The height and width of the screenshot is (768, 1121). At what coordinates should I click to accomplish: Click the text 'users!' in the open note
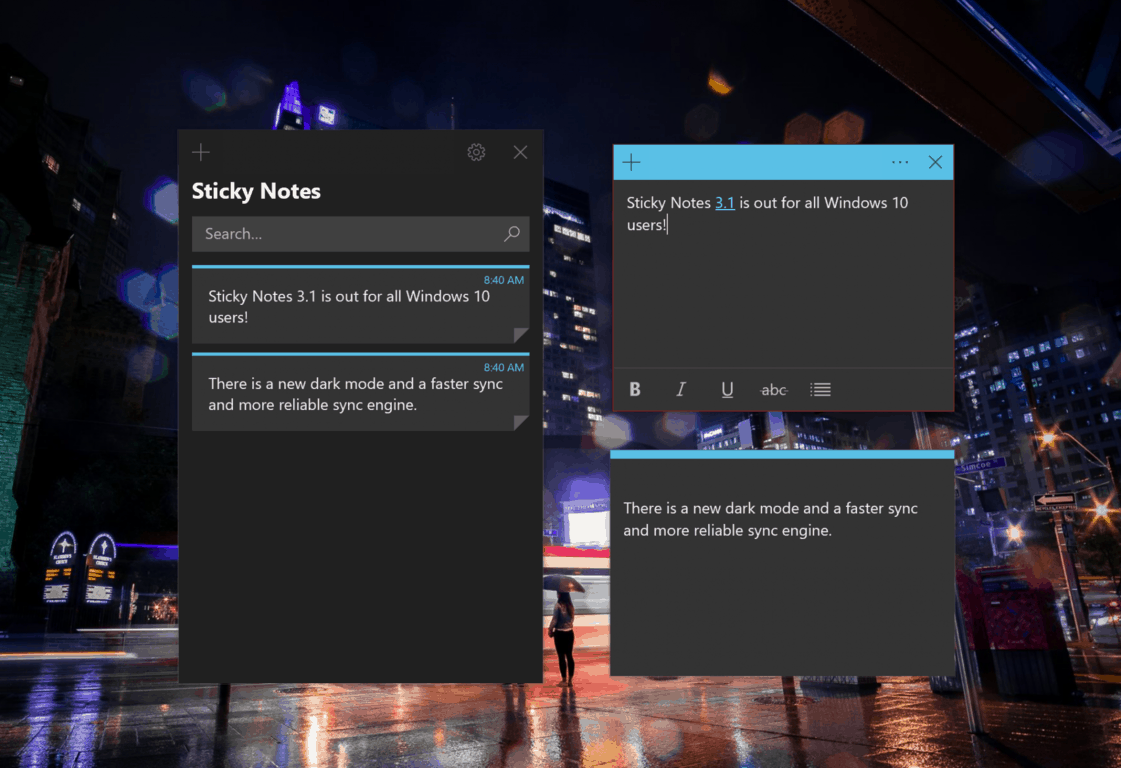pos(646,225)
